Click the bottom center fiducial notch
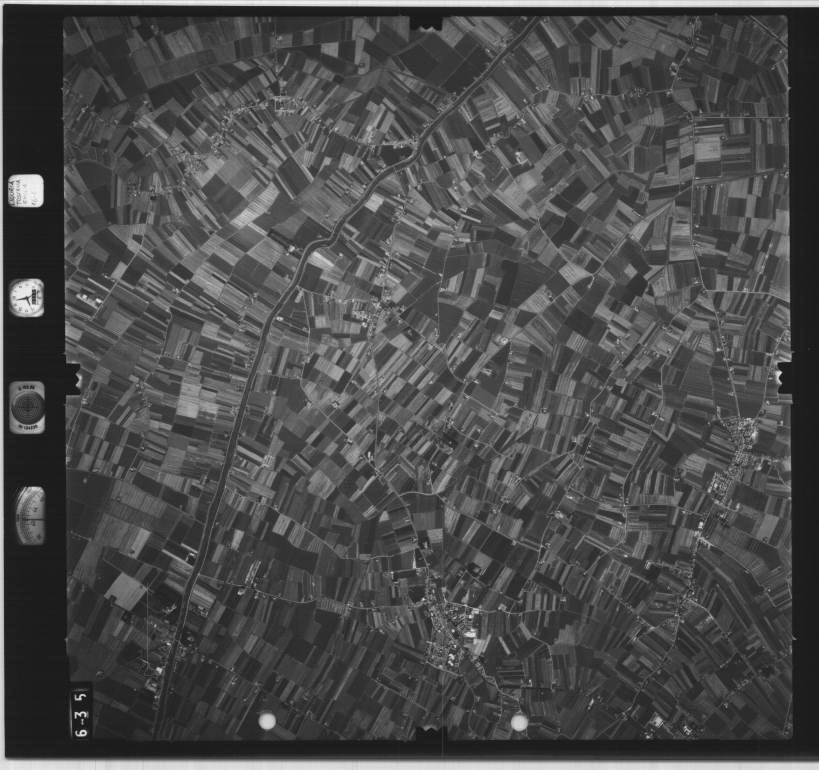 click(x=428, y=740)
